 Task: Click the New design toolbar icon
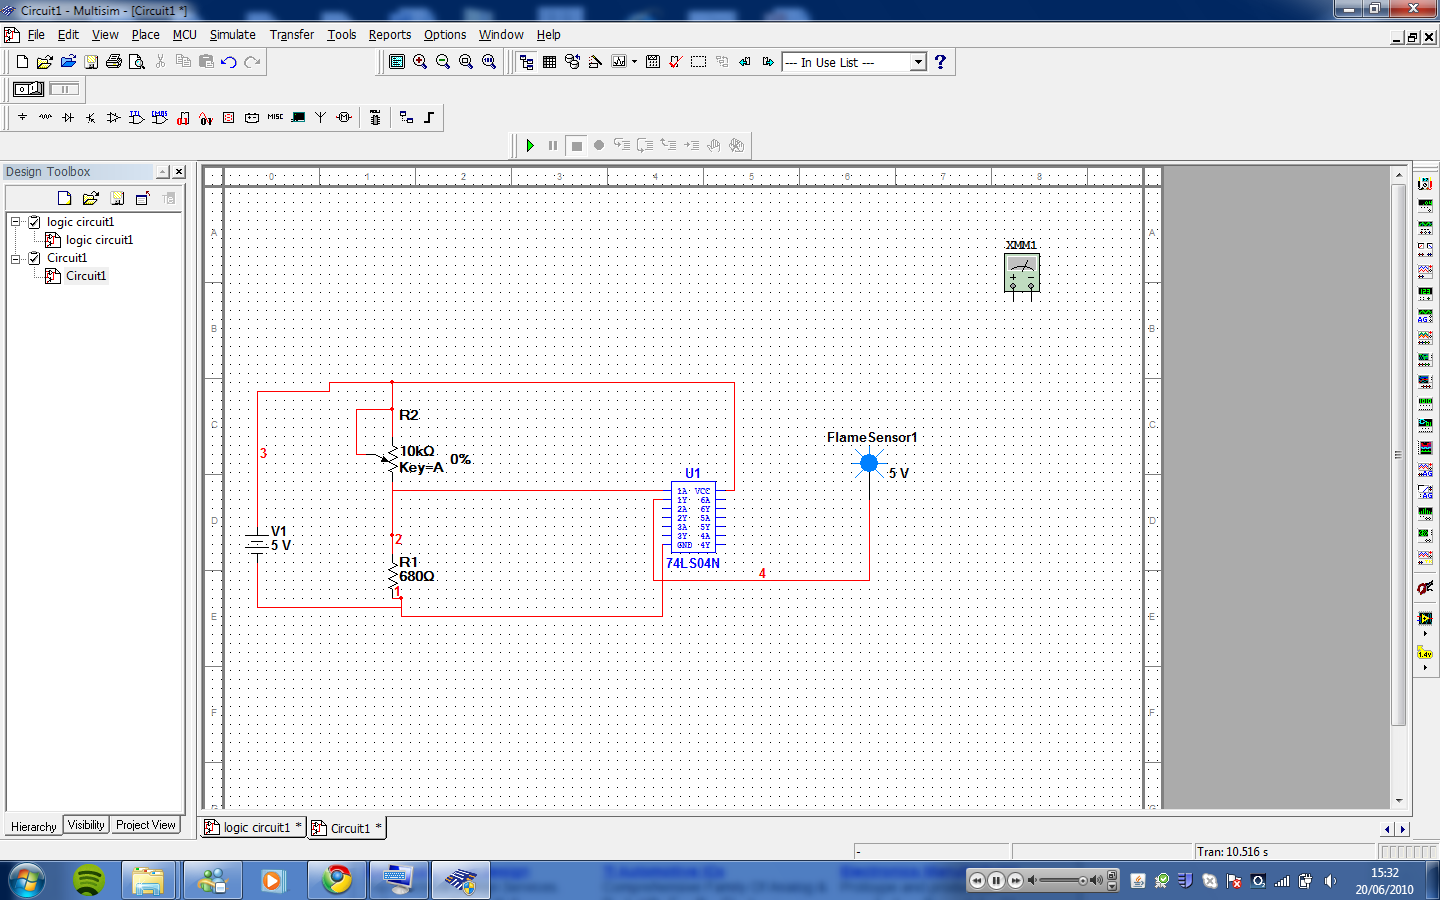coord(22,62)
